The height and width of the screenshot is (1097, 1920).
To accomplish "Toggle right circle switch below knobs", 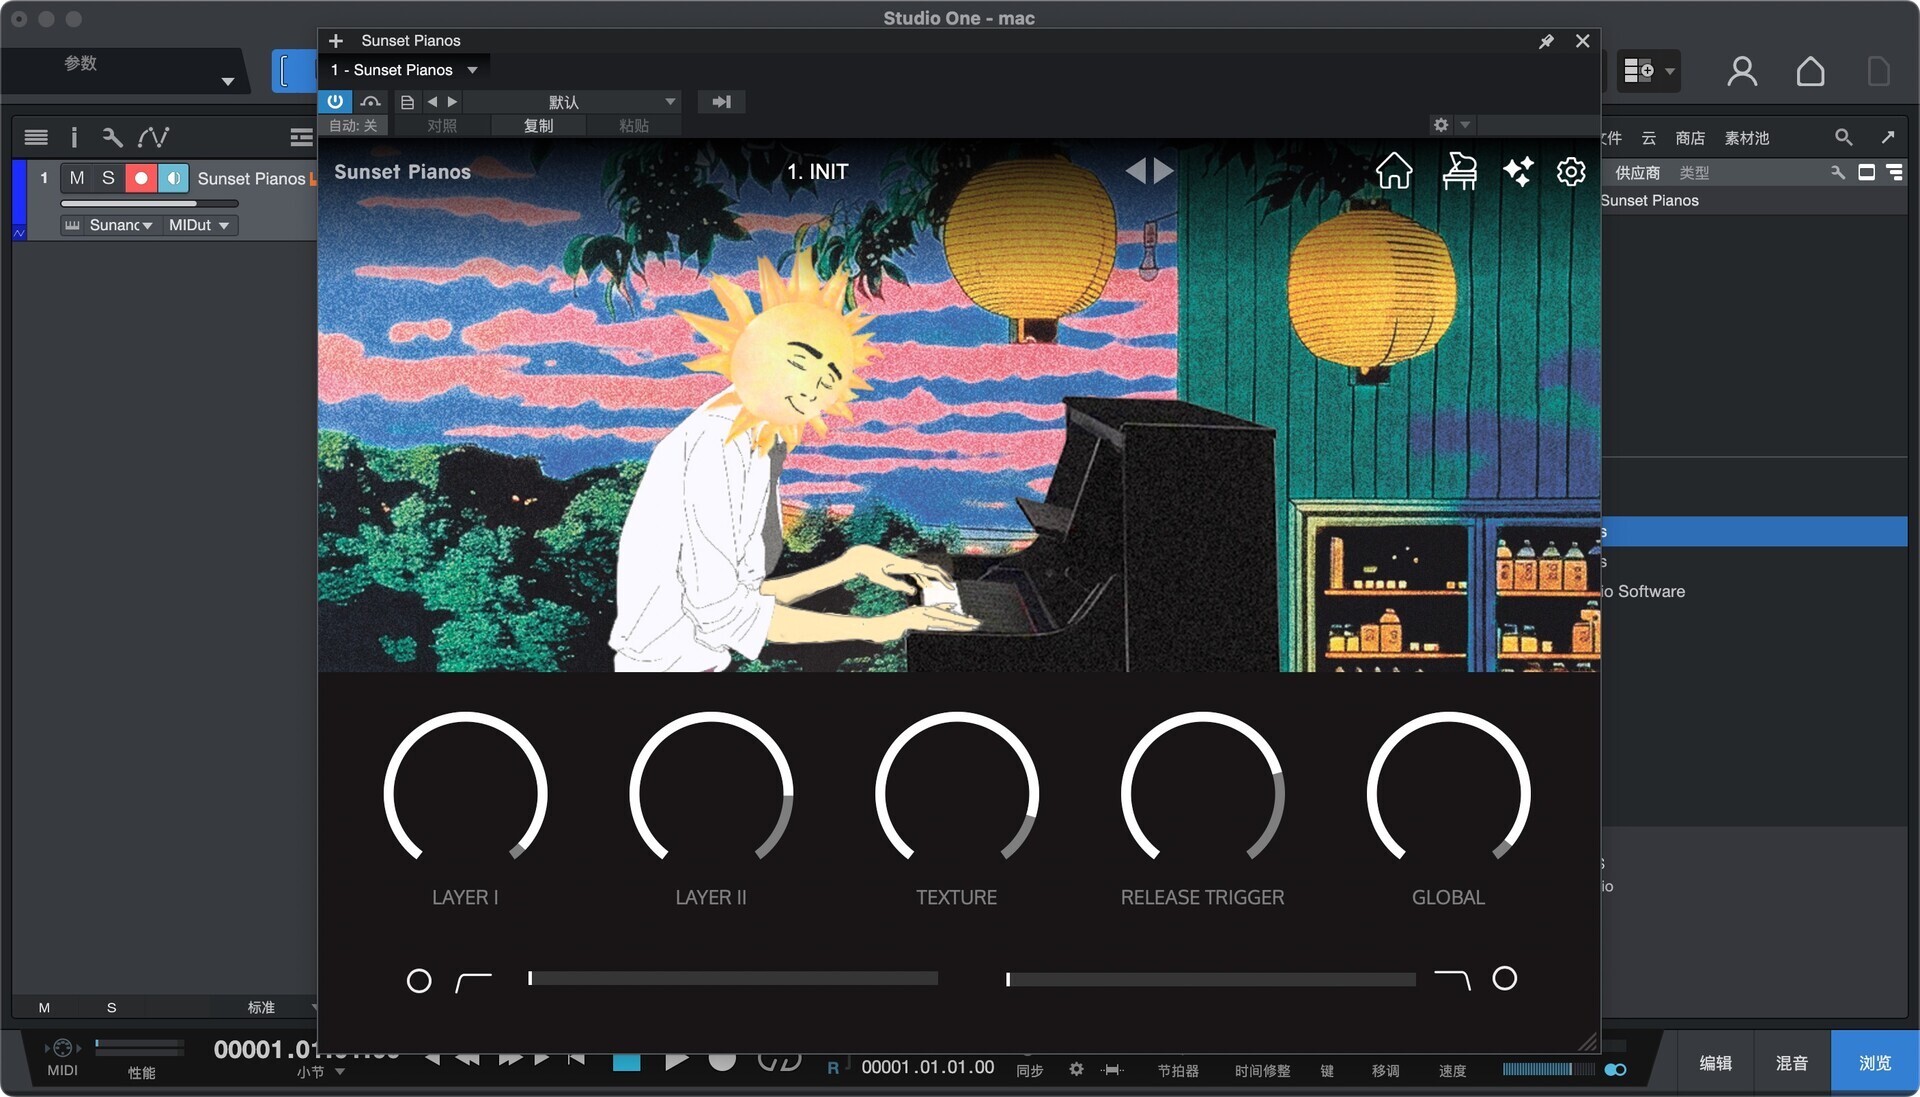I will [x=1504, y=978].
